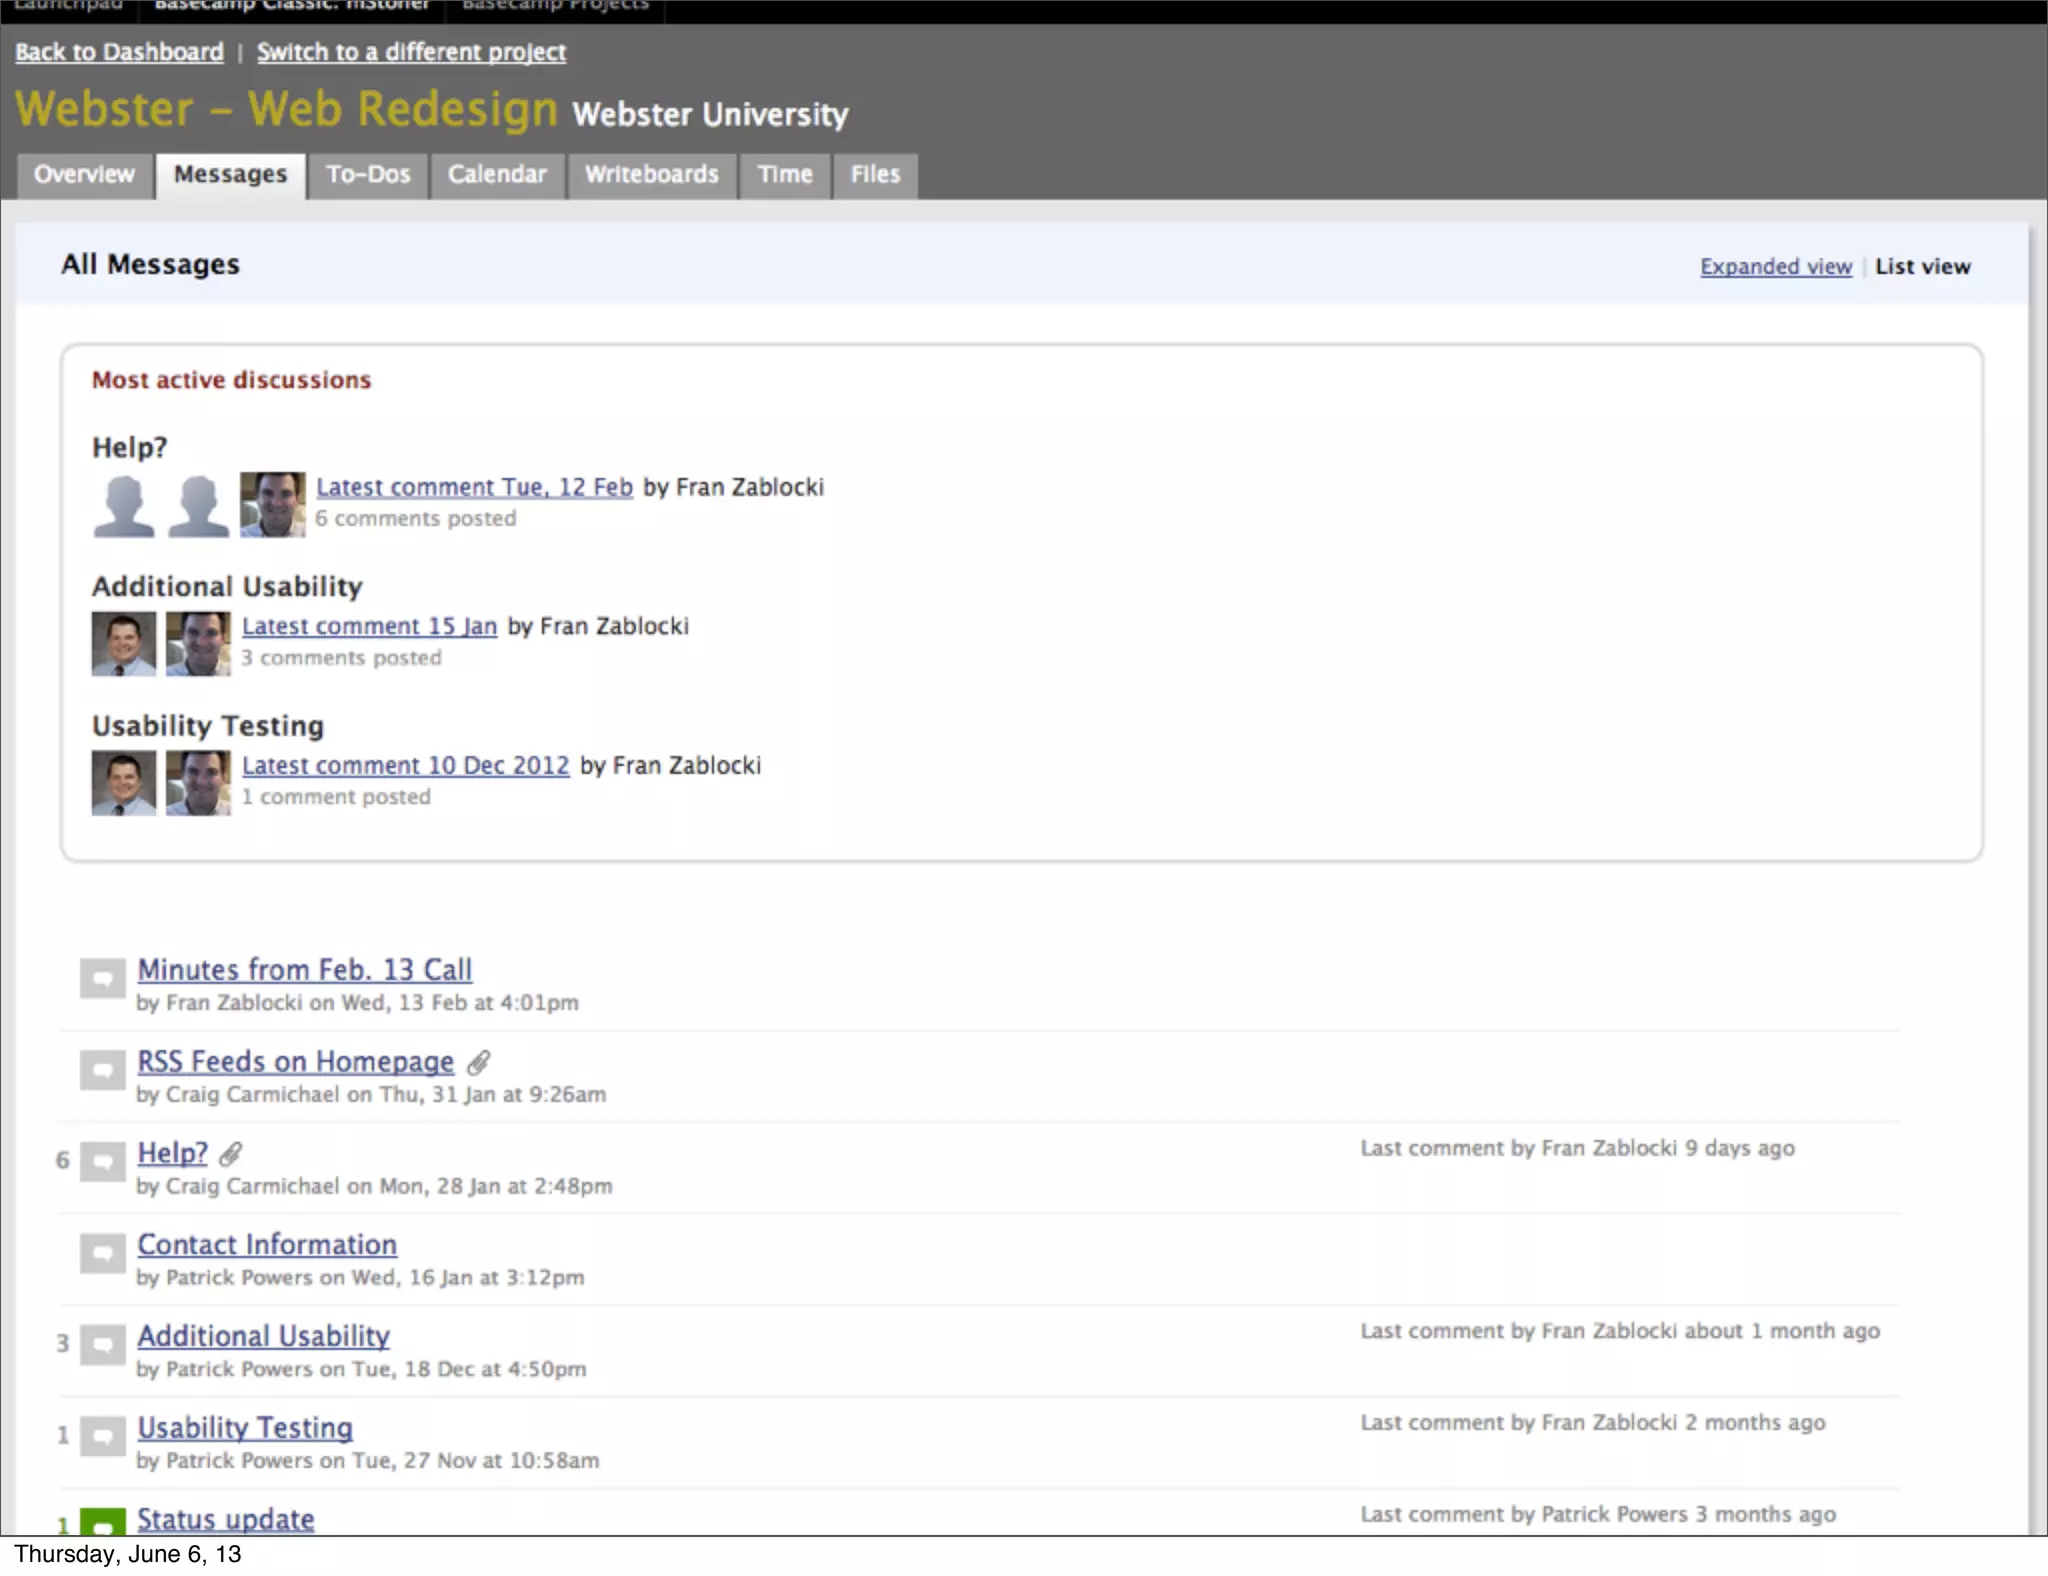Switch to Expanded view
This screenshot has height=1576, width=2048.
tap(1775, 267)
